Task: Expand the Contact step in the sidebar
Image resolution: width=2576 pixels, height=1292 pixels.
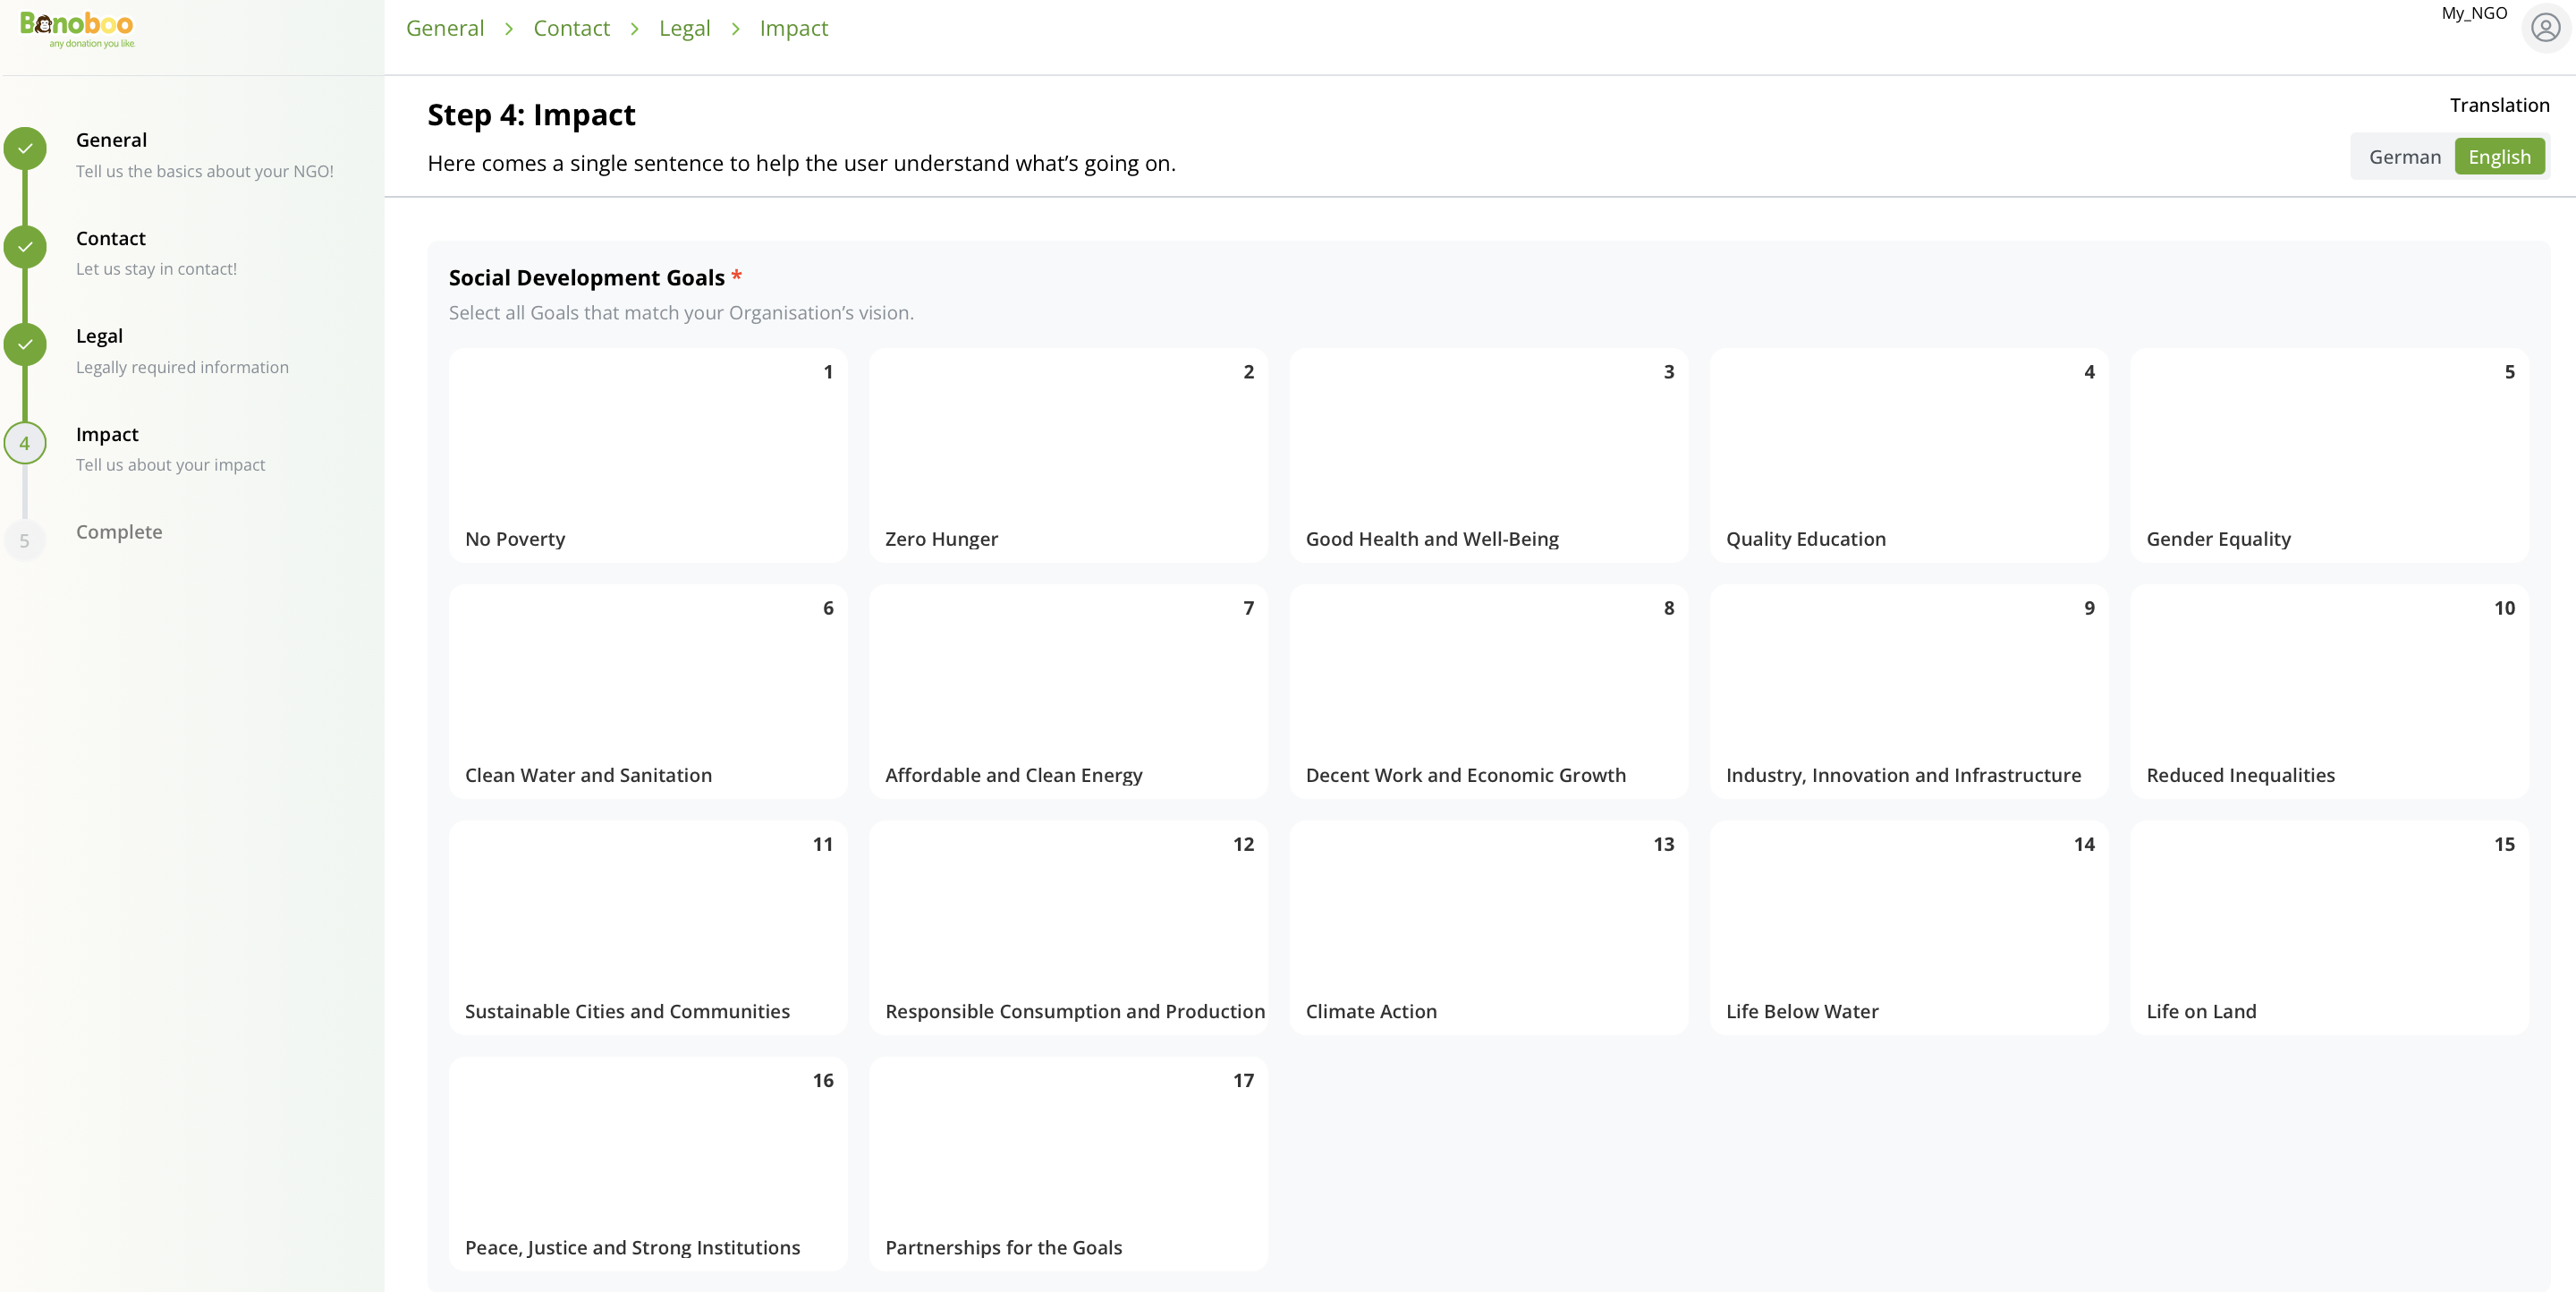Action: (110, 238)
